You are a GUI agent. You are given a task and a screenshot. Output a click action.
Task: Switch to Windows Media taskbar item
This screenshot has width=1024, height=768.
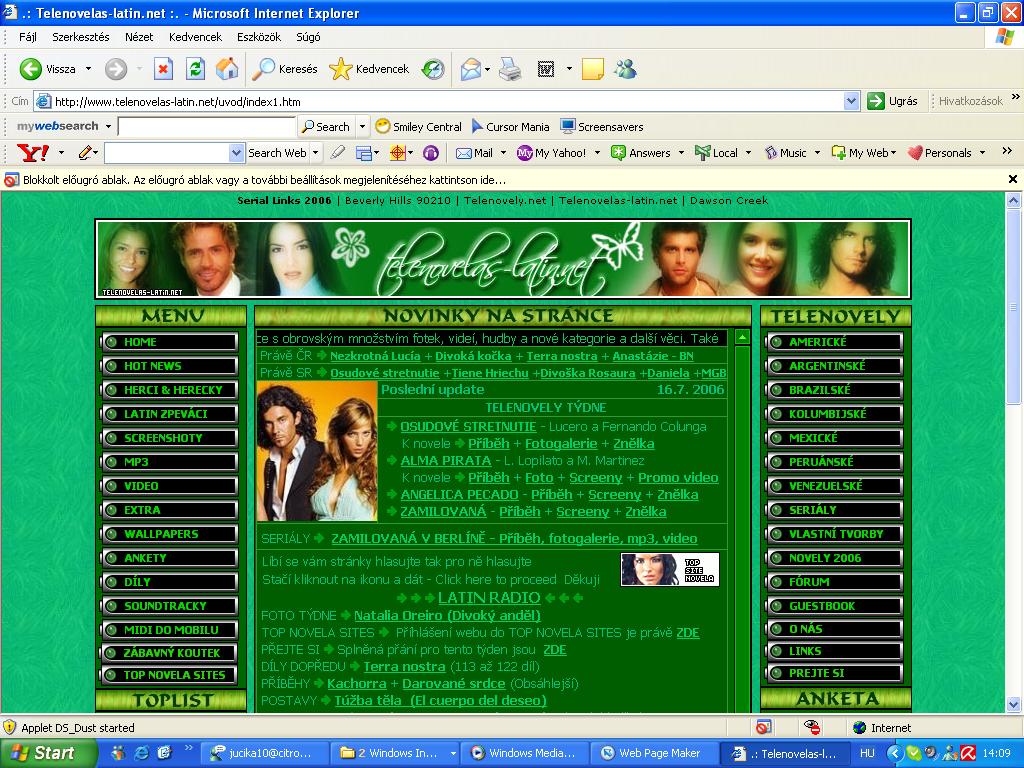[x=524, y=753]
